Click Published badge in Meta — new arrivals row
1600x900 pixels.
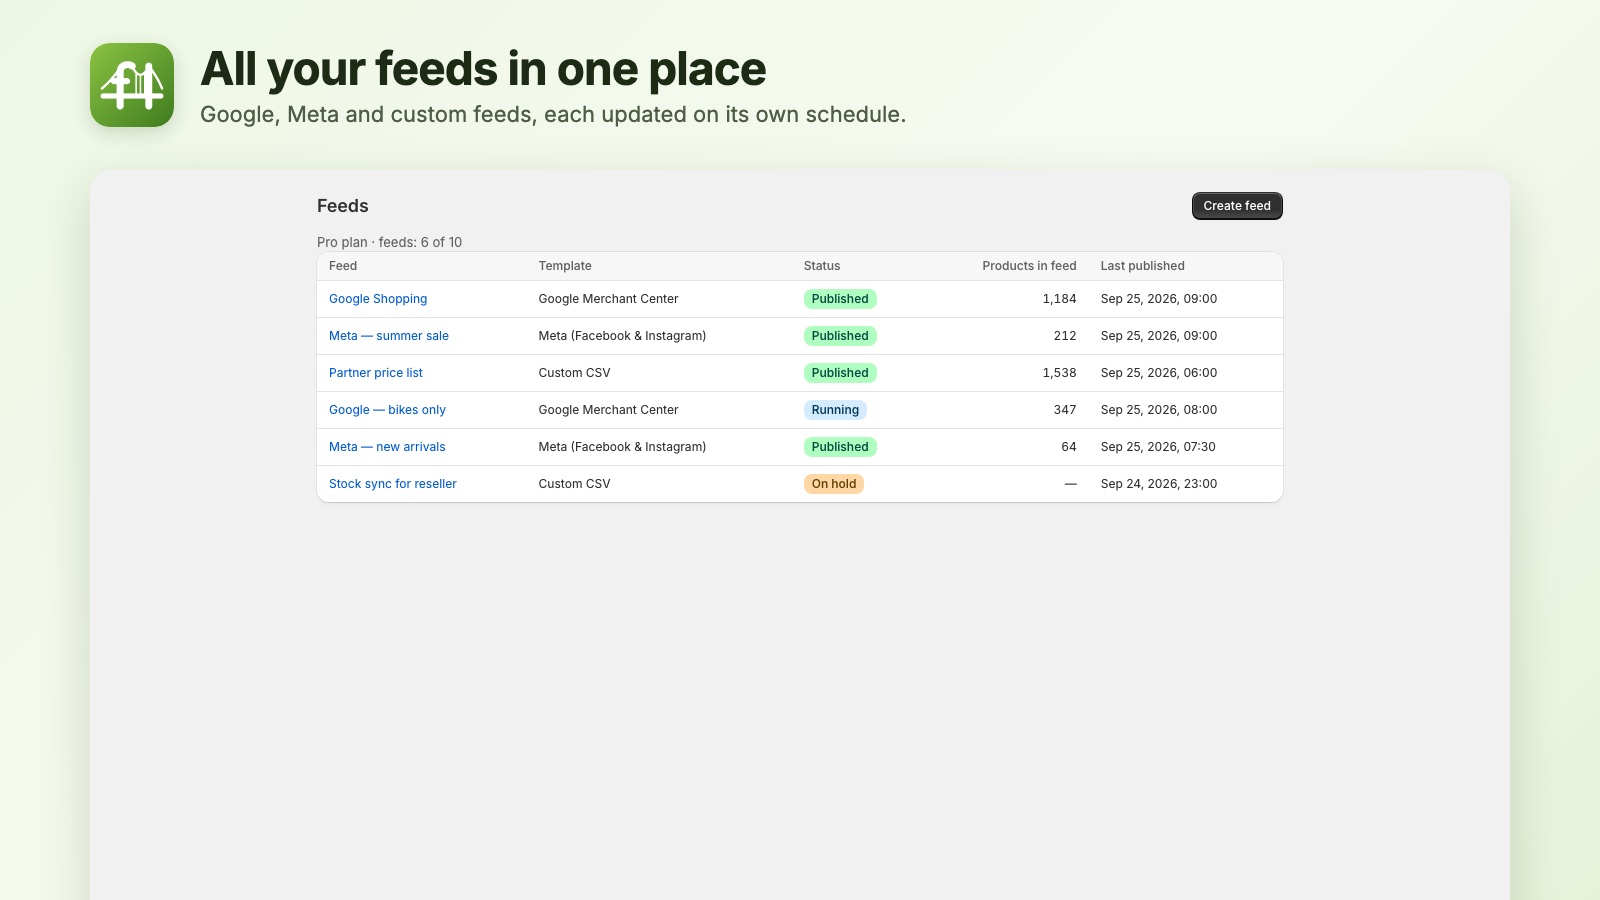click(840, 447)
